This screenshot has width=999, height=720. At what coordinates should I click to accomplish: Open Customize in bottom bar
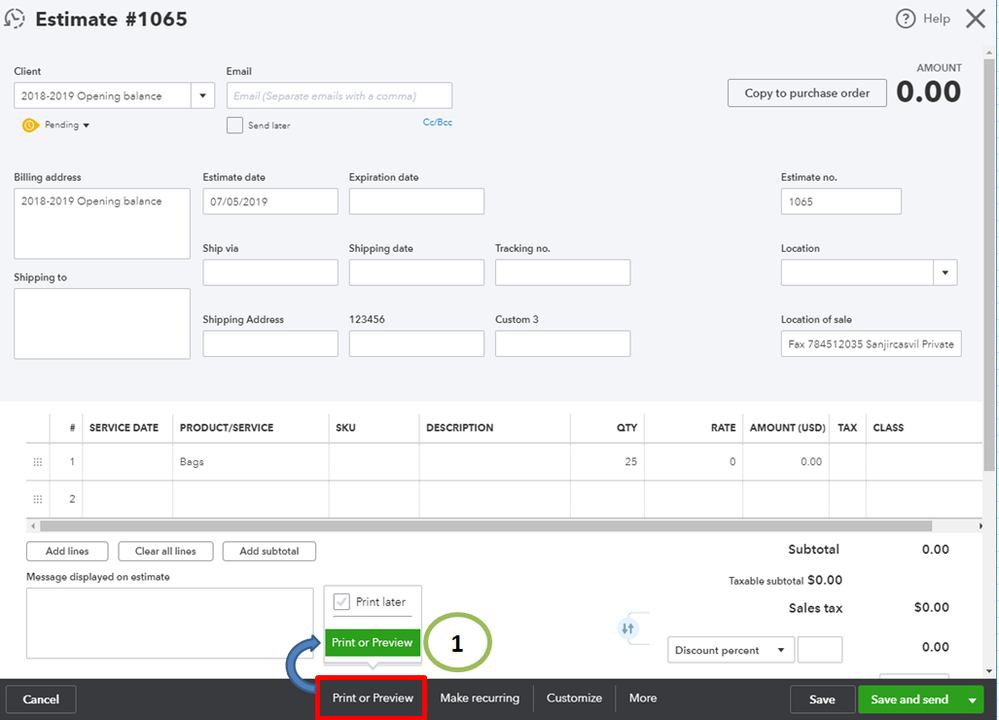coord(574,698)
